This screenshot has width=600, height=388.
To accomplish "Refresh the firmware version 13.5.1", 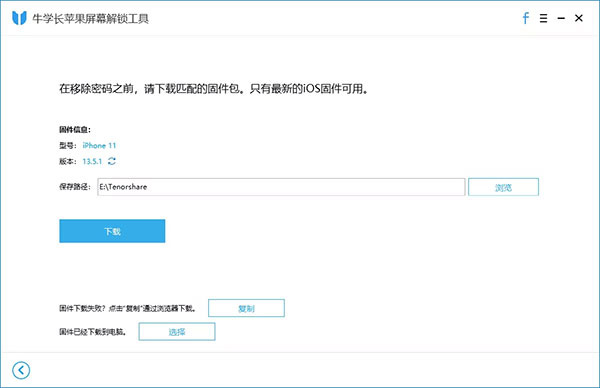I will coord(112,161).
